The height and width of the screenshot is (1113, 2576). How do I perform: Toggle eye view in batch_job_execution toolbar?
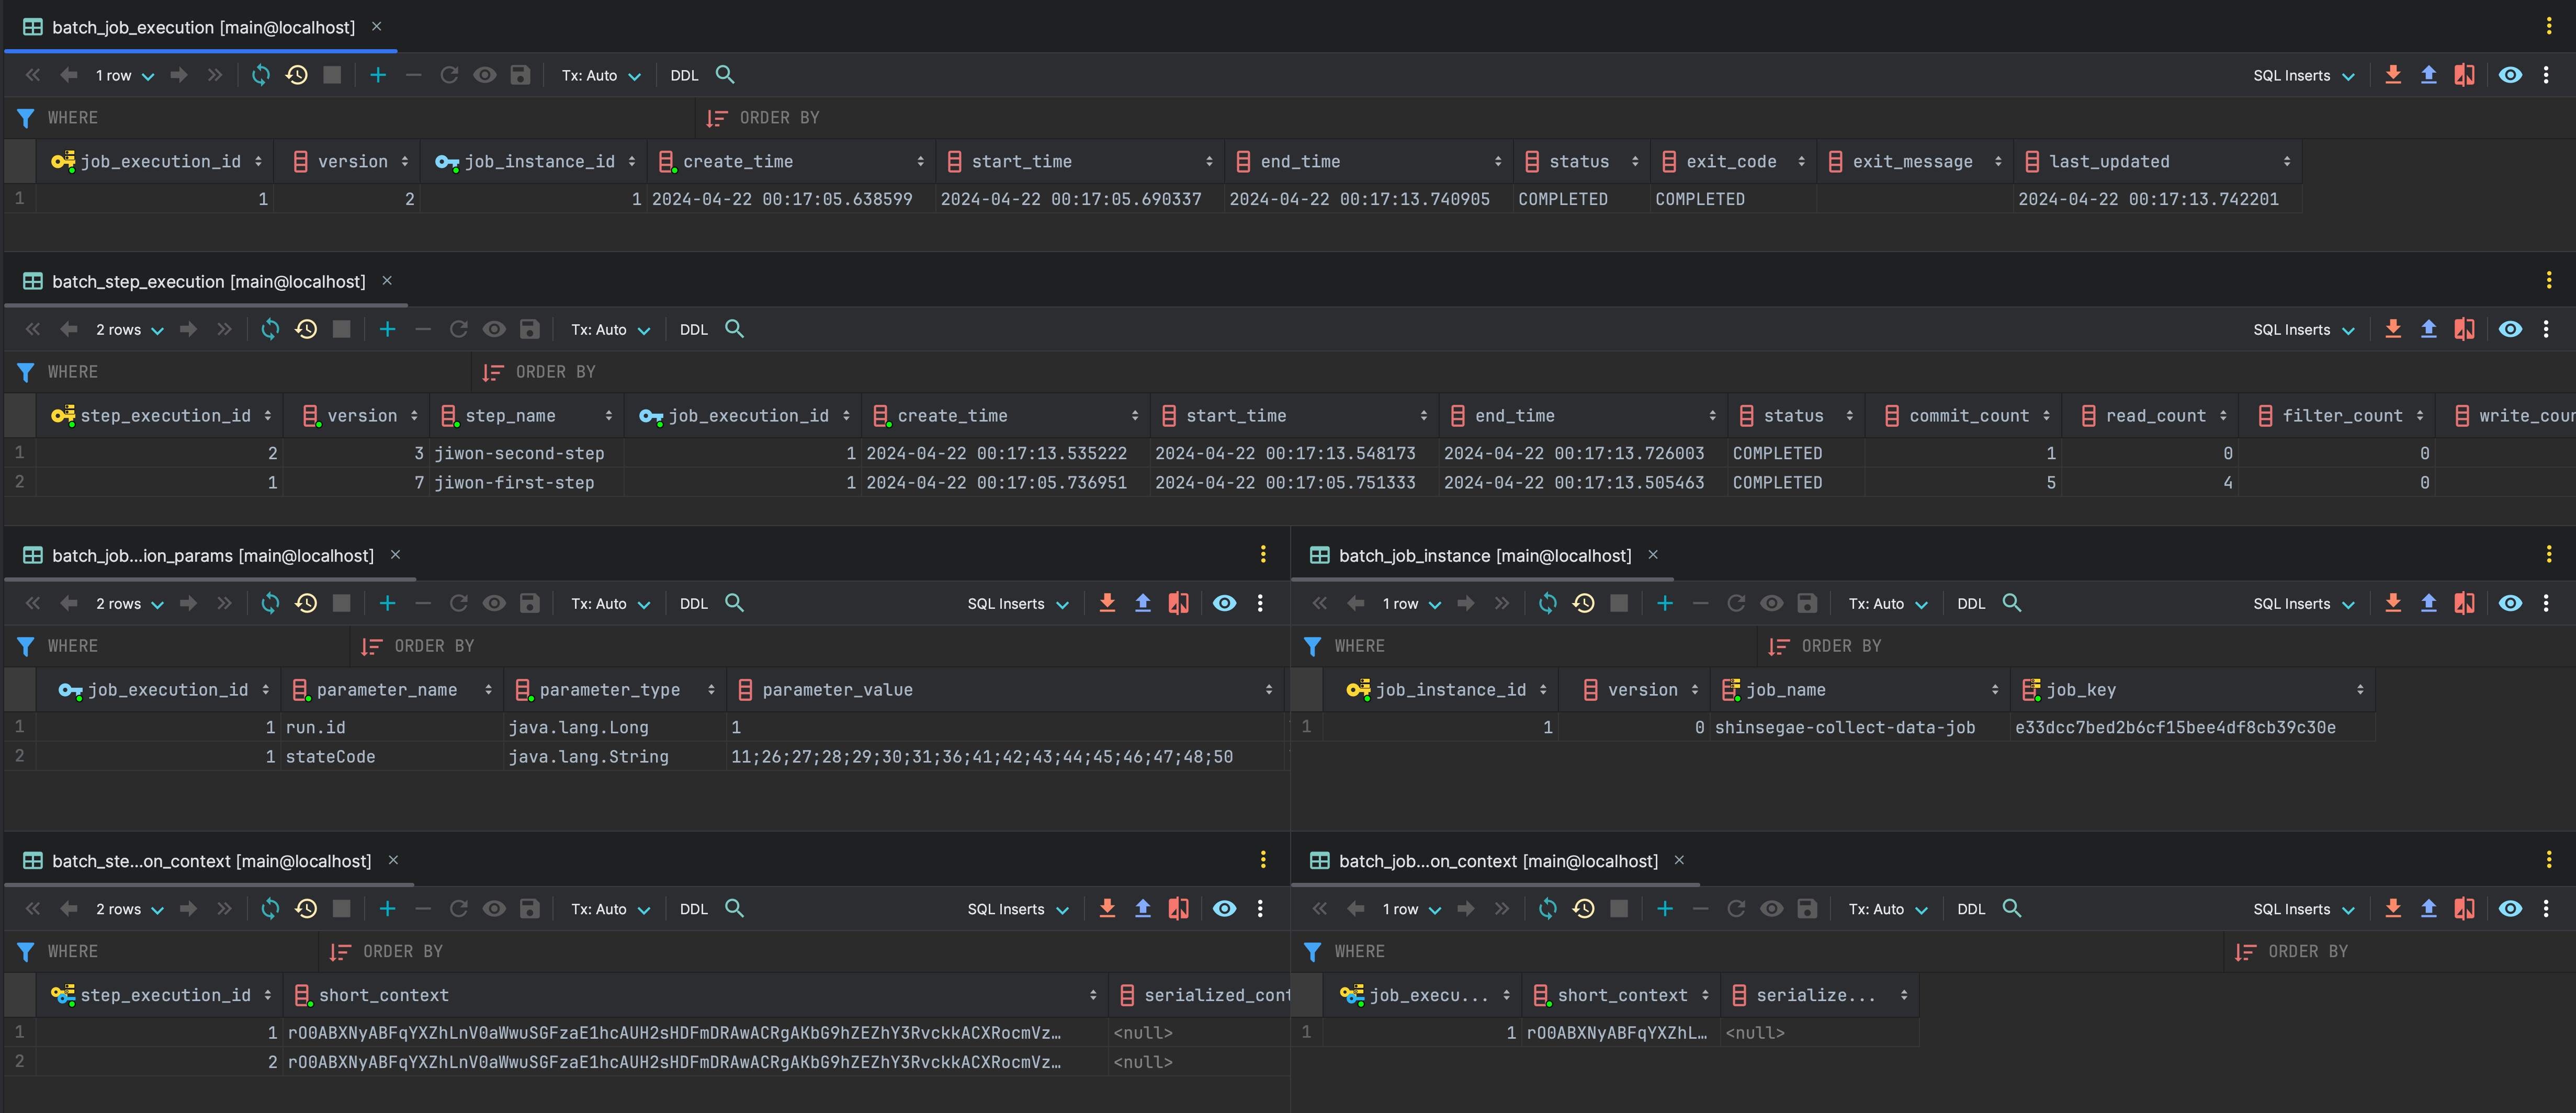pos(2510,75)
